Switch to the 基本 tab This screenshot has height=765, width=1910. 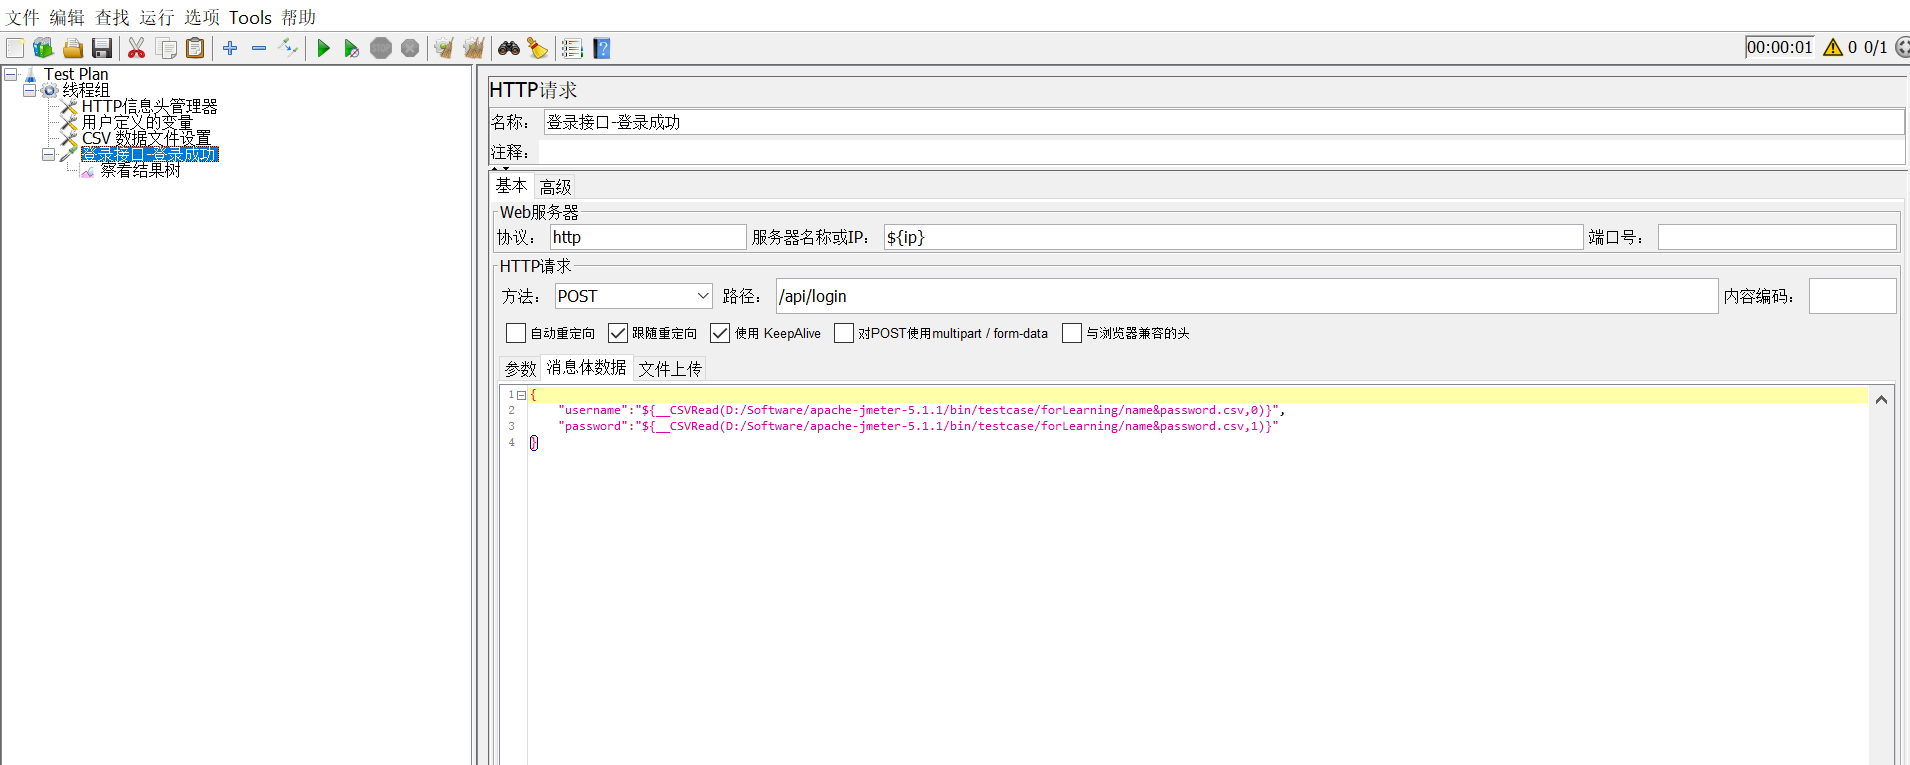(x=511, y=186)
